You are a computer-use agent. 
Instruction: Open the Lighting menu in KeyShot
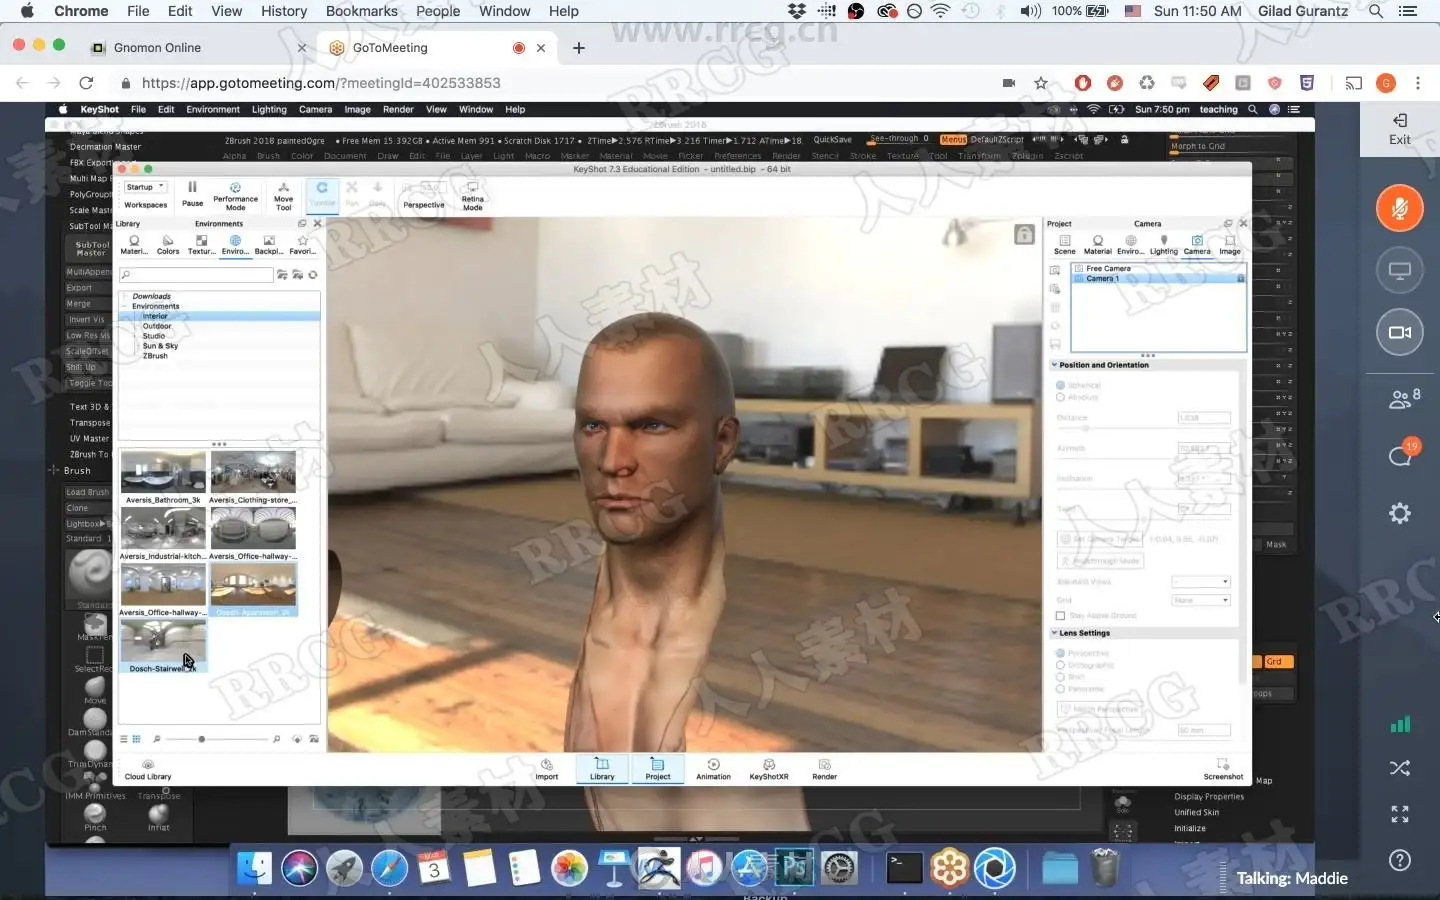269,110
